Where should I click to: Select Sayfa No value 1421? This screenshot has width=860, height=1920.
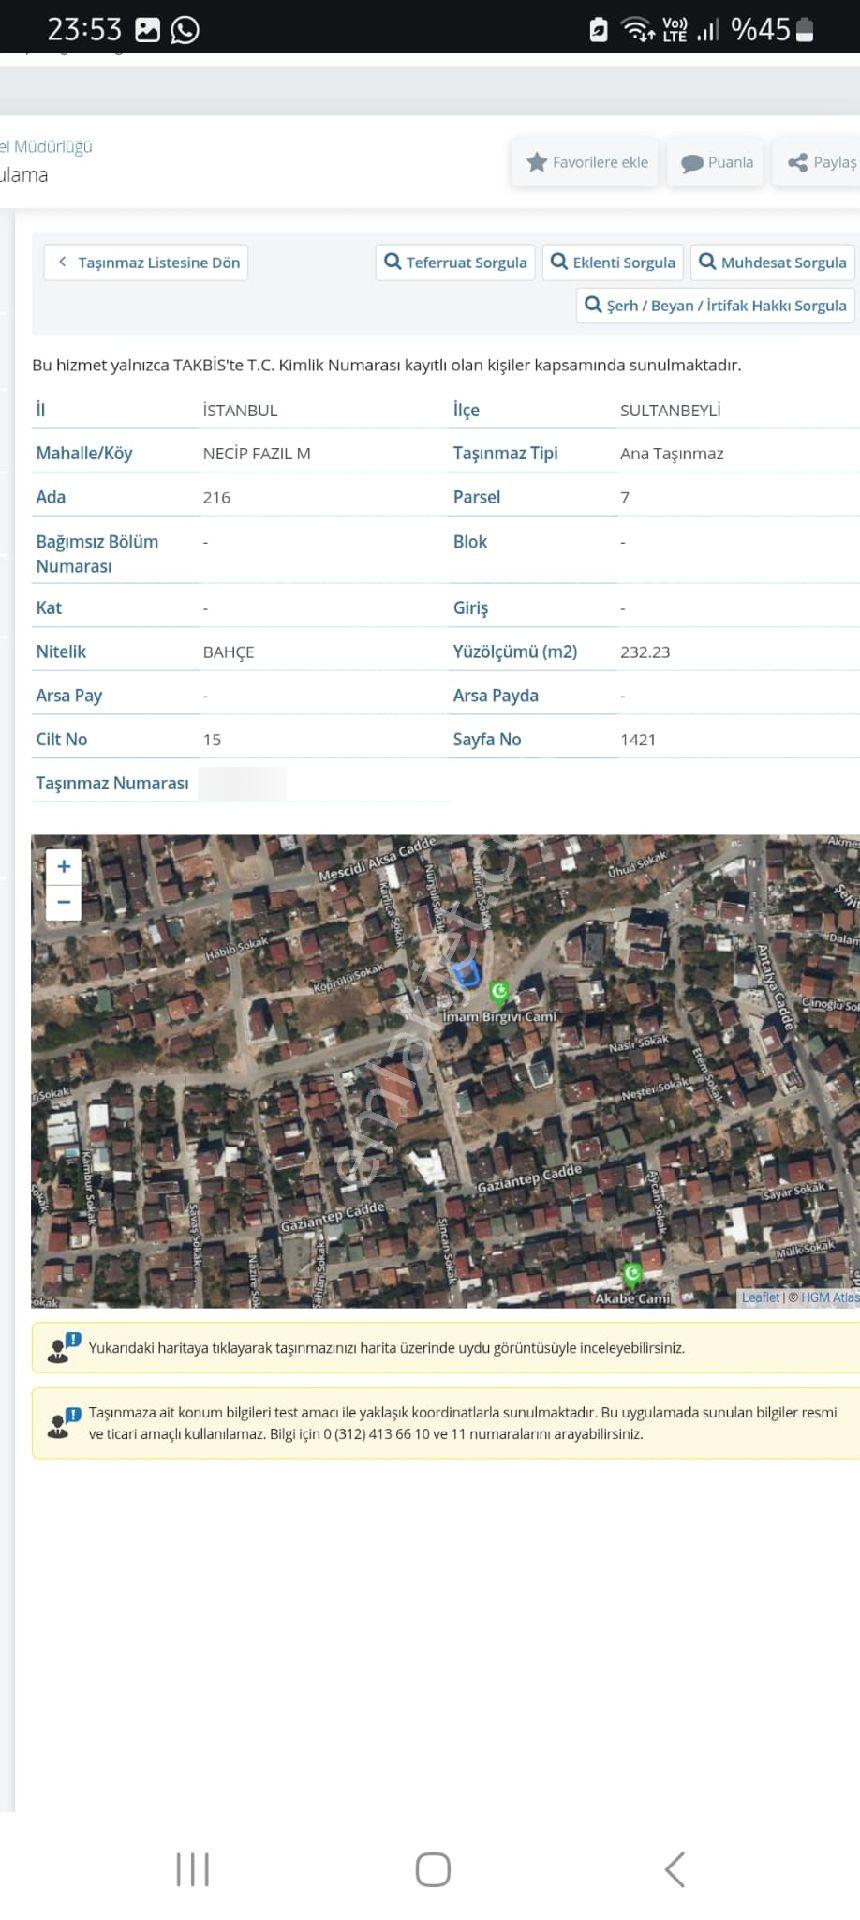click(638, 740)
